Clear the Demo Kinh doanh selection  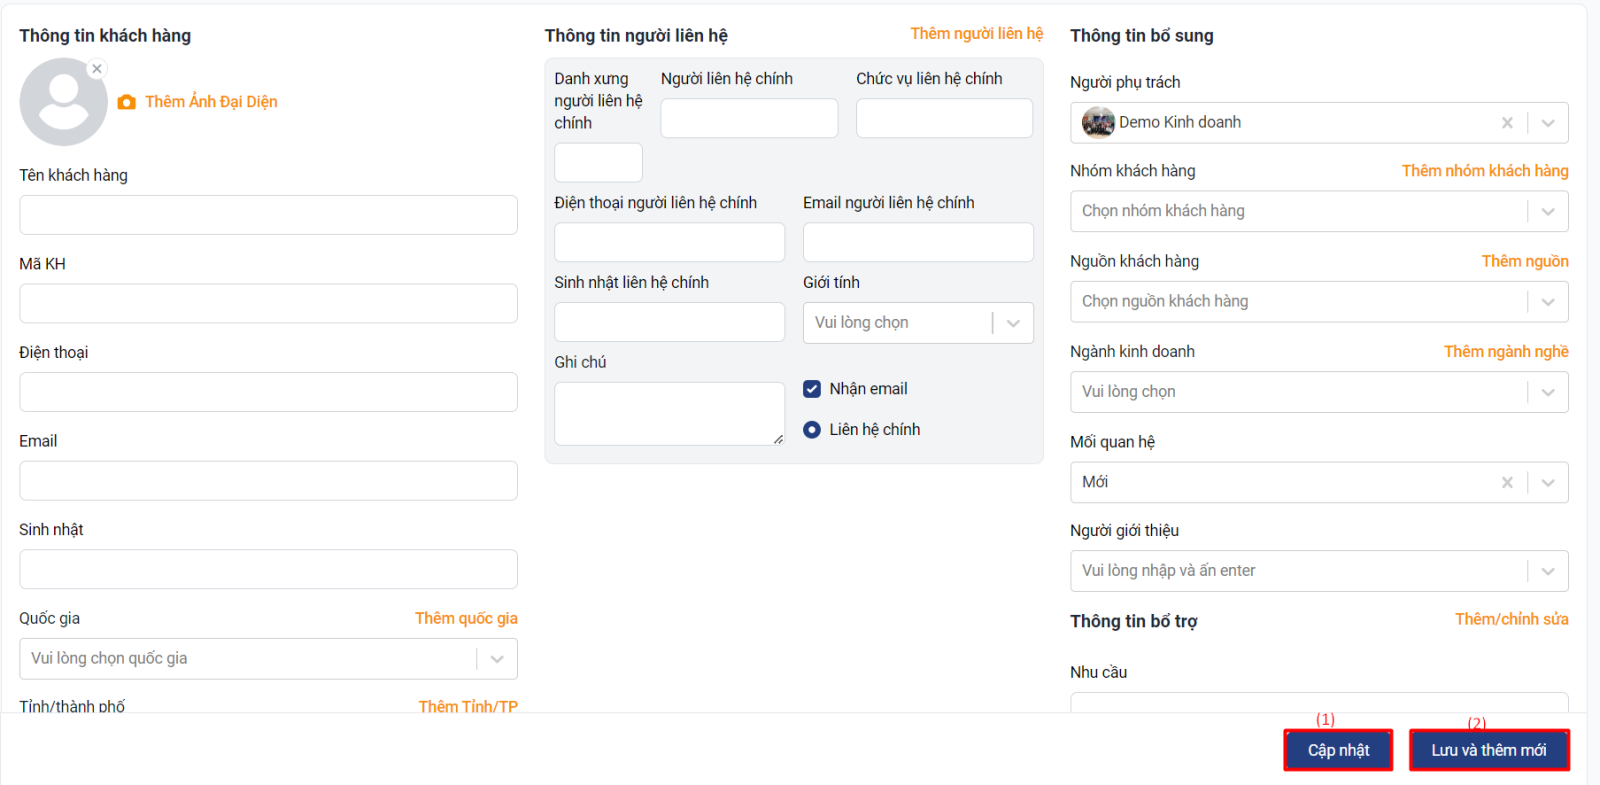[1507, 123]
